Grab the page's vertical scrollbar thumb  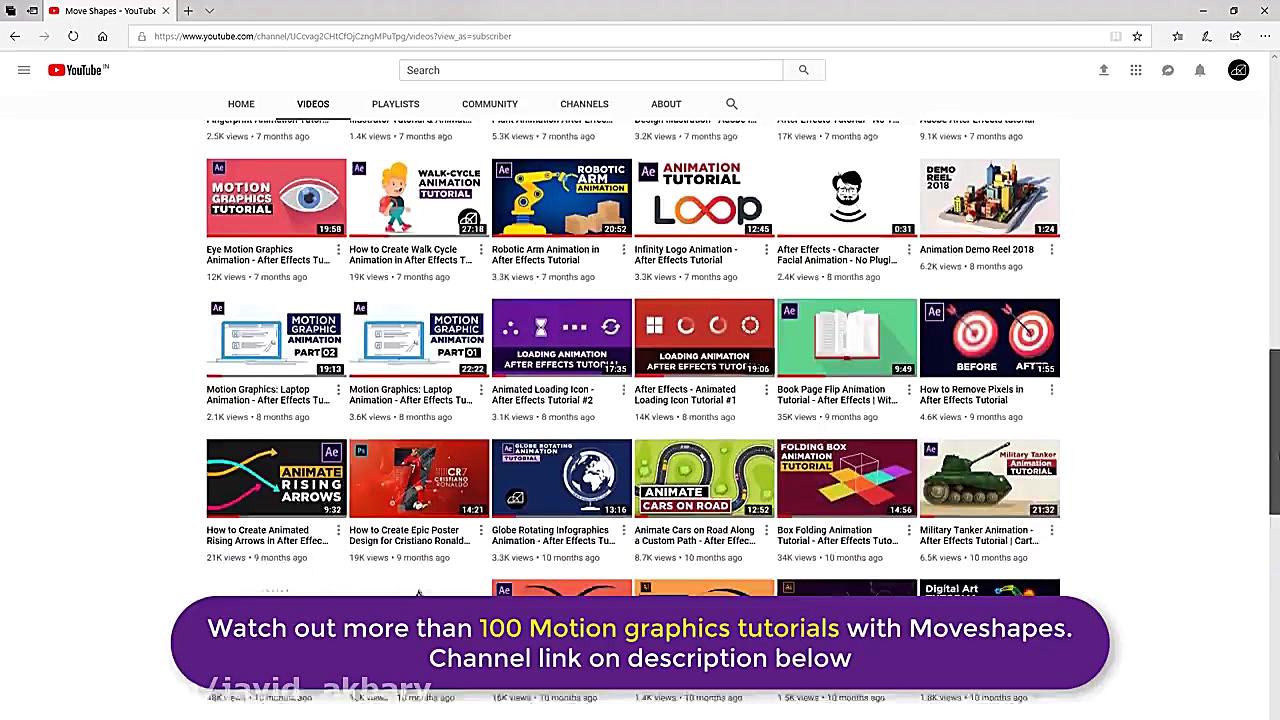point(1274,432)
